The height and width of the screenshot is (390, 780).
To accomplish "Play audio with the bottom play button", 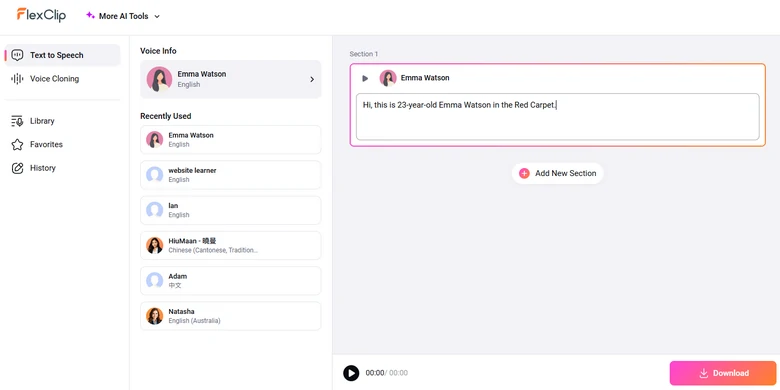I will pyautogui.click(x=351, y=373).
